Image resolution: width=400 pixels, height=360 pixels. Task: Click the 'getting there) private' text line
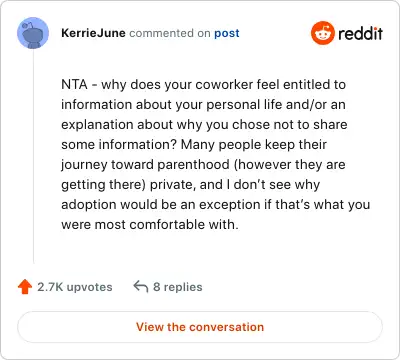tap(191, 185)
